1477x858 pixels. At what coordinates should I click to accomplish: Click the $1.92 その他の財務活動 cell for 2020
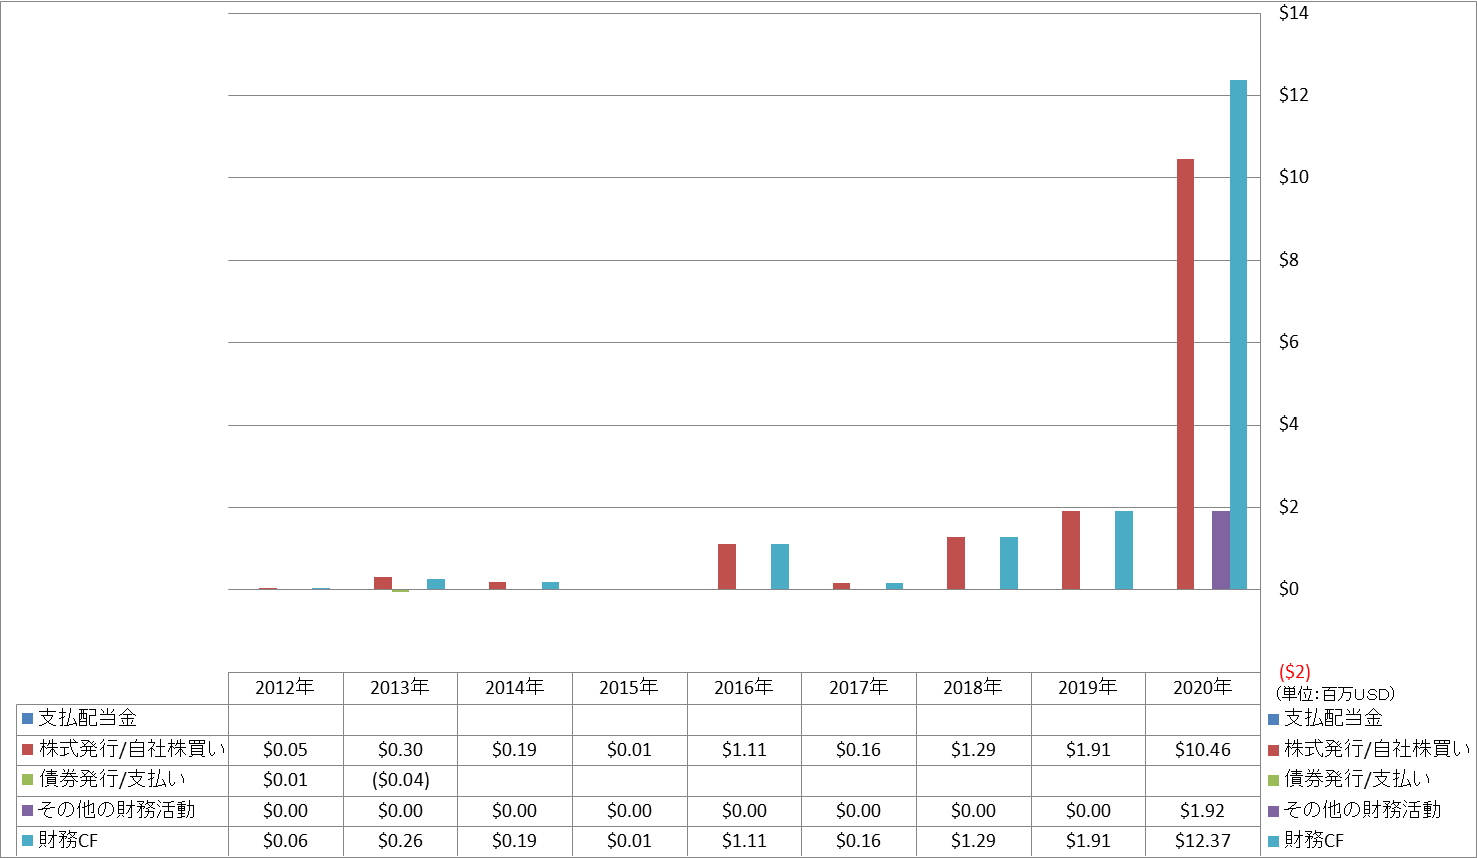pos(1203,811)
